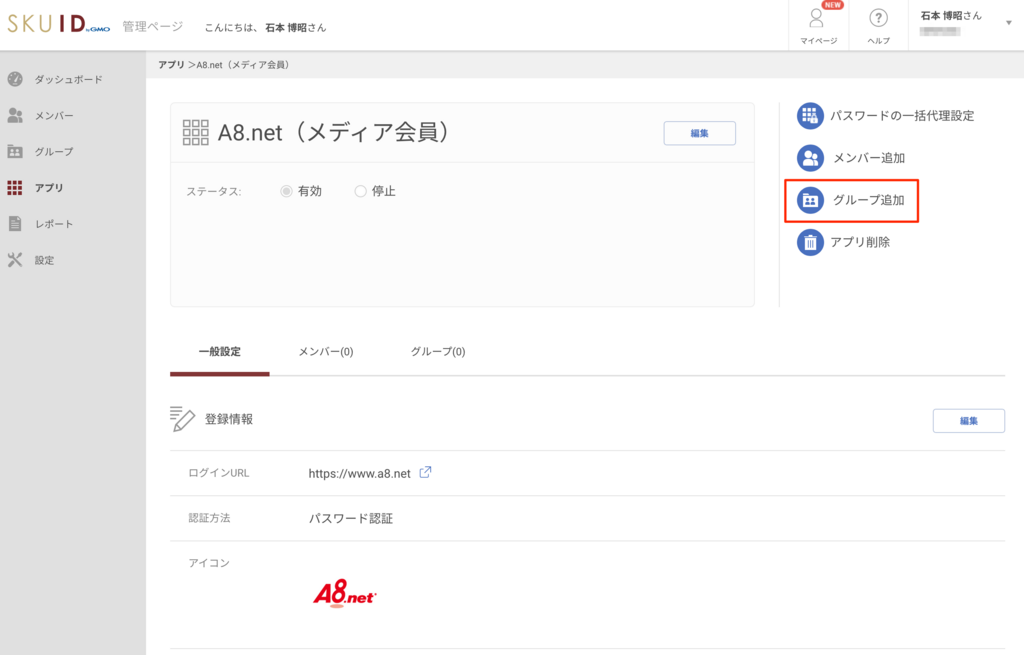Image resolution: width=1024 pixels, height=655 pixels.
Task: Open the Help question mark icon
Action: [878, 18]
